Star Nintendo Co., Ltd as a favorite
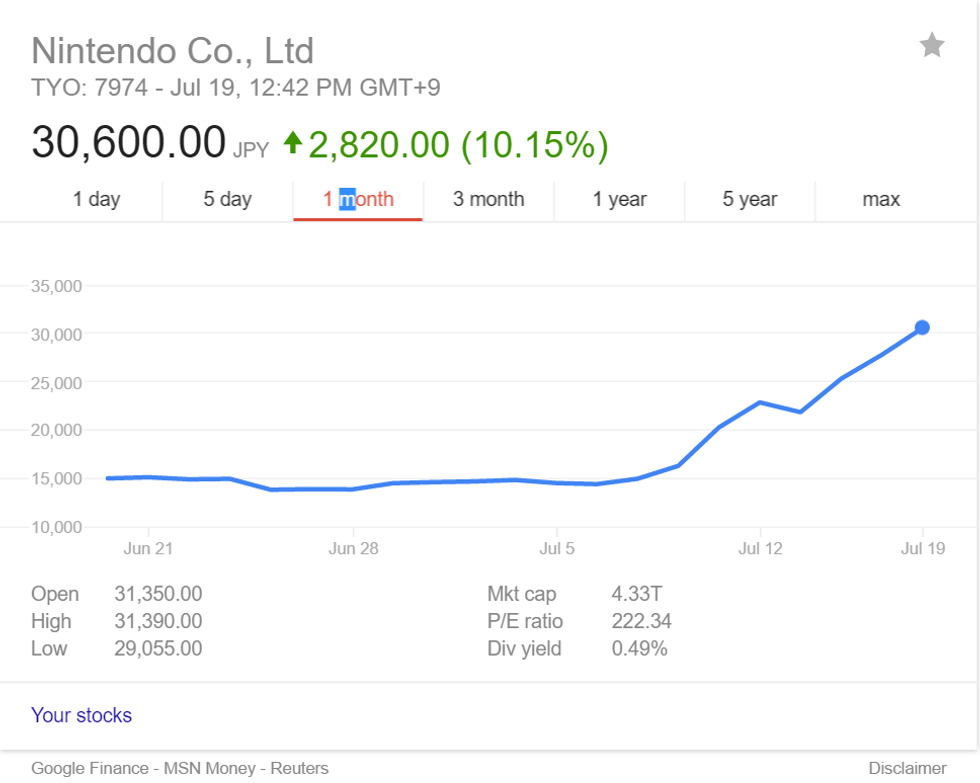 pyautogui.click(x=932, y=45)
